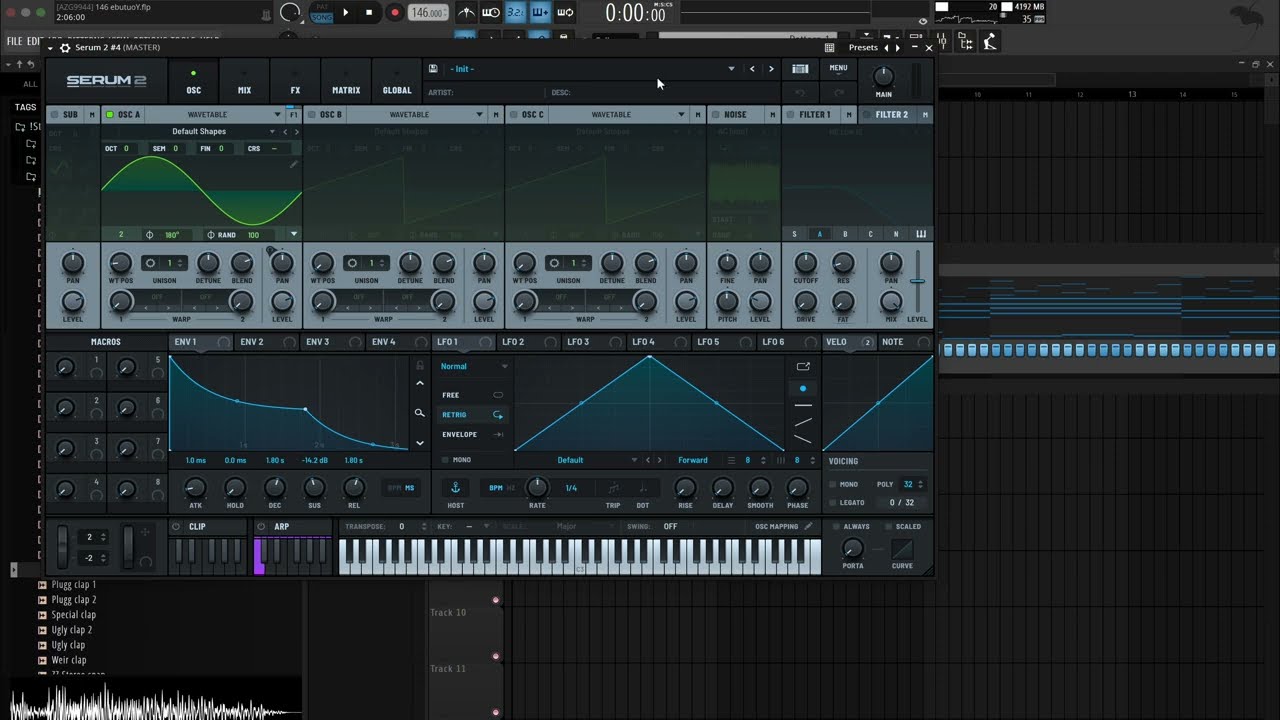This screenshot has height=720, width=1280.
Task: Enable FILTER 1
Action: (x=791, y=115)
